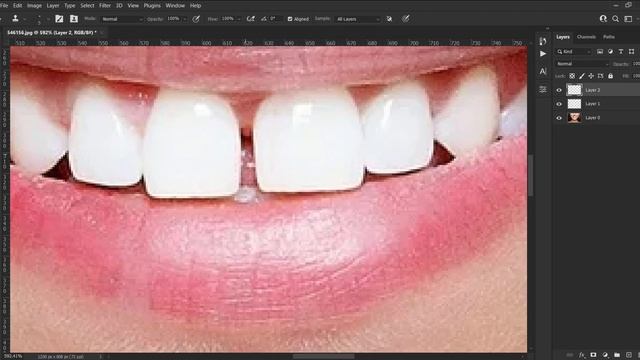Open the View menu
The image size is (640, 360).
click(133, 6)
